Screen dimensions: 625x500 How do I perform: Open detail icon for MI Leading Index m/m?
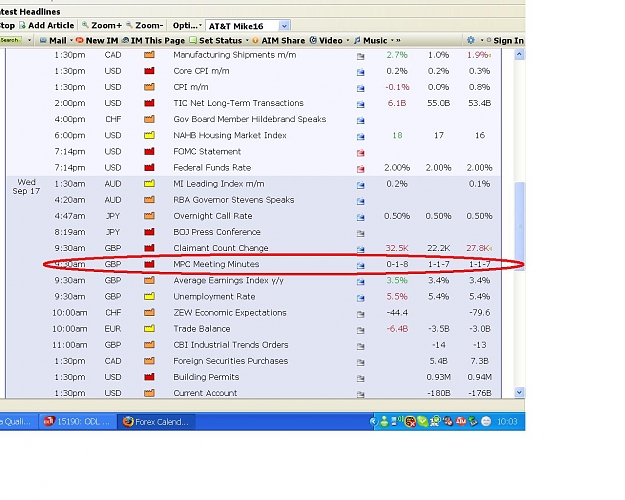[360, 185]
